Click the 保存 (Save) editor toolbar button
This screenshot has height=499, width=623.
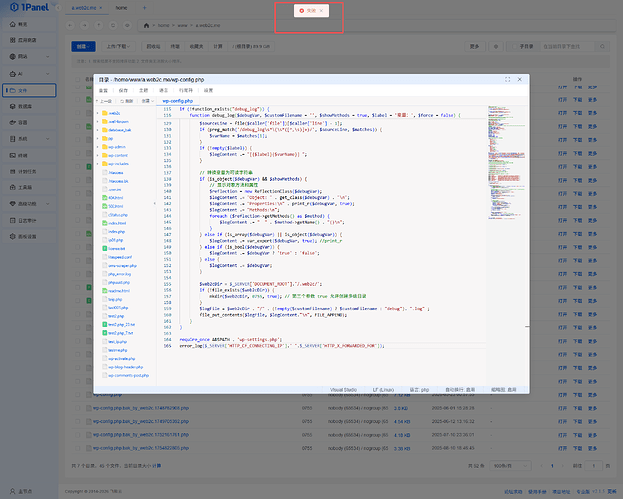coord(123,89)
